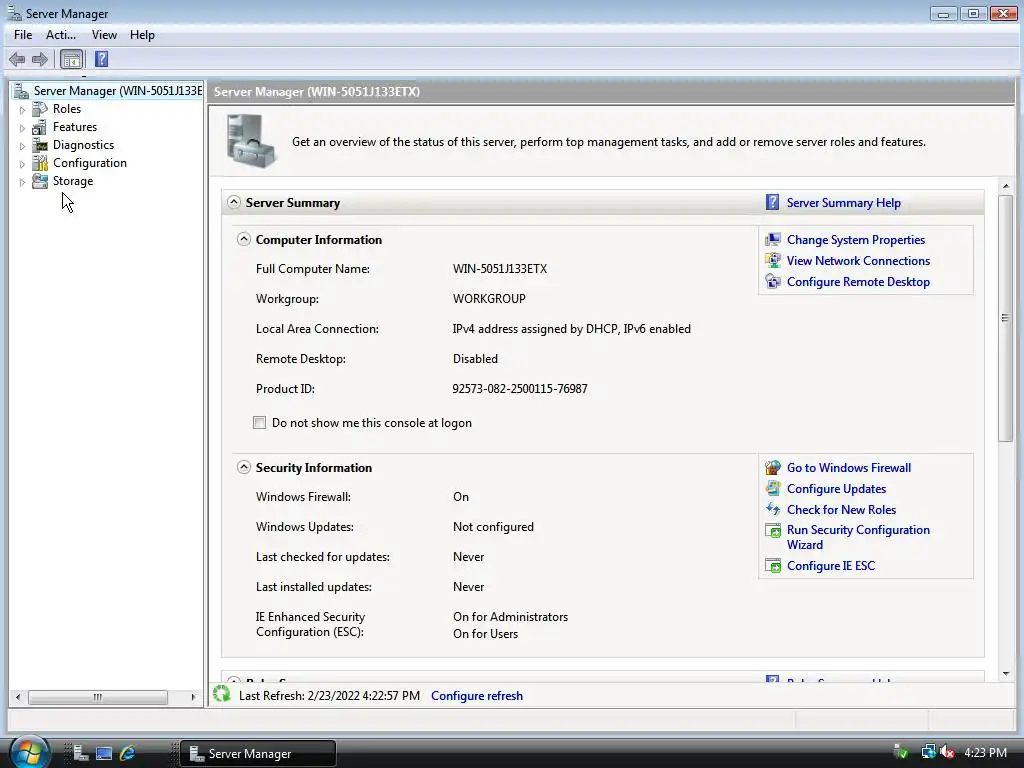This screenshot has height=768, width=1024.
Task: Collapse the Computer Information section
Action: [244, 239]
